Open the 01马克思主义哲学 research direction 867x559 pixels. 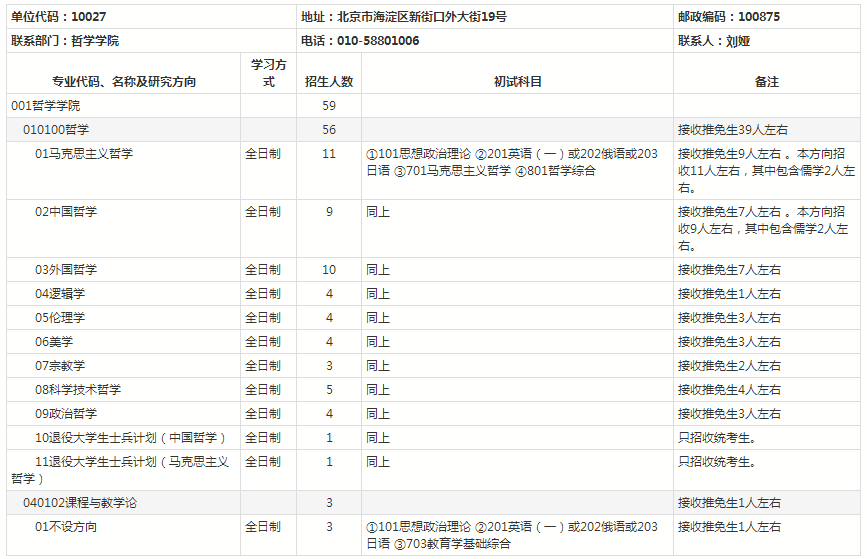coord(84,154)
